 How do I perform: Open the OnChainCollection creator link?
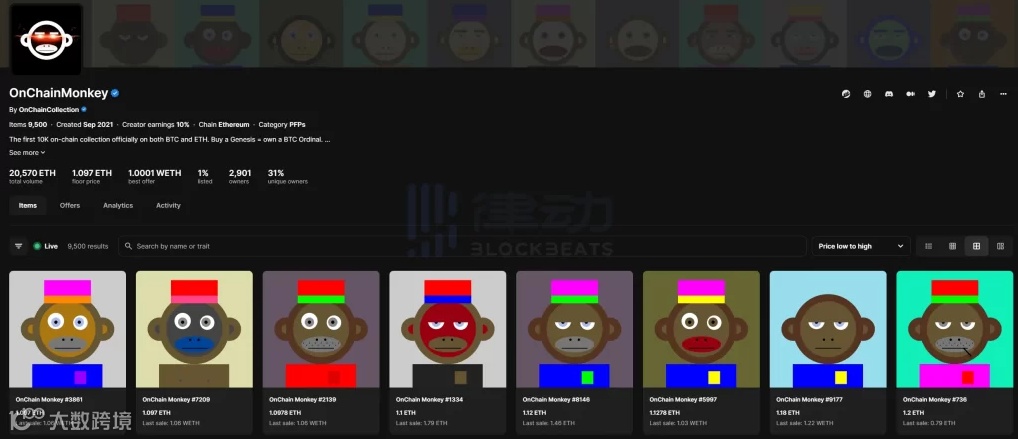click(49, 110)
